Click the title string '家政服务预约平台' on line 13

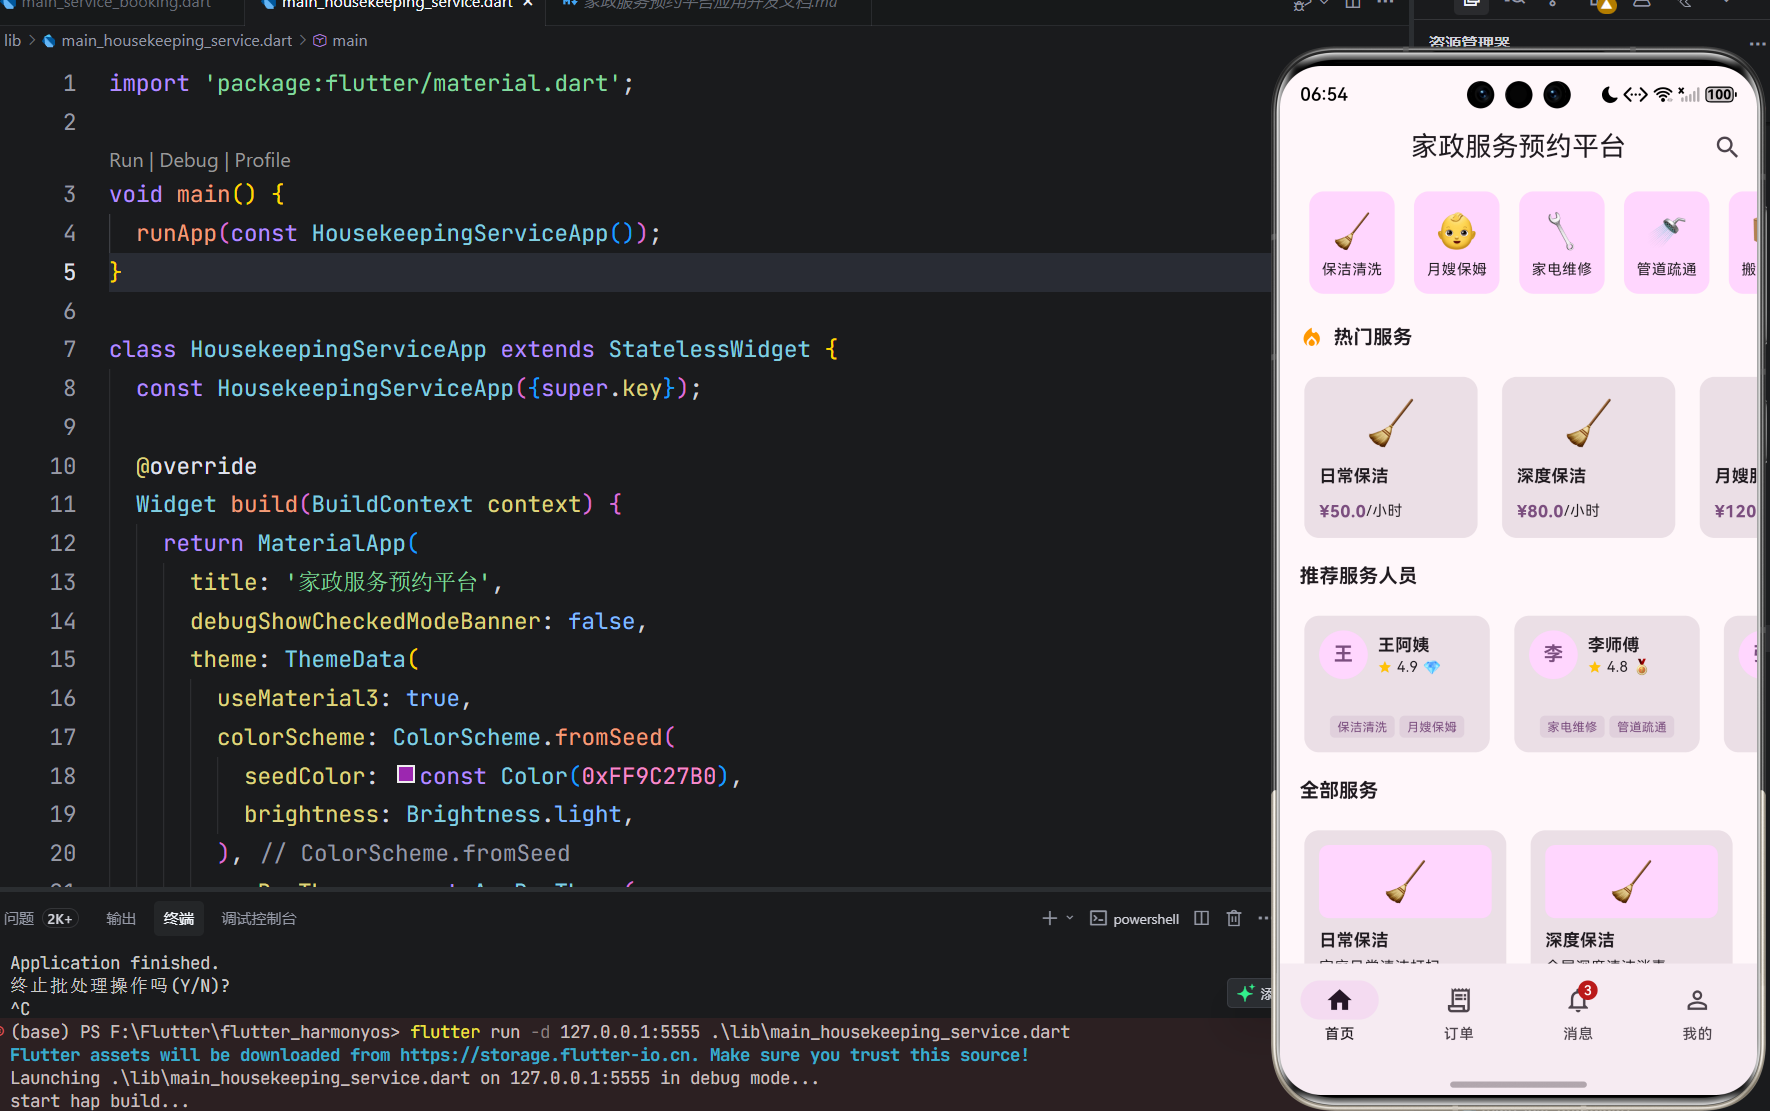coord(386,582)
